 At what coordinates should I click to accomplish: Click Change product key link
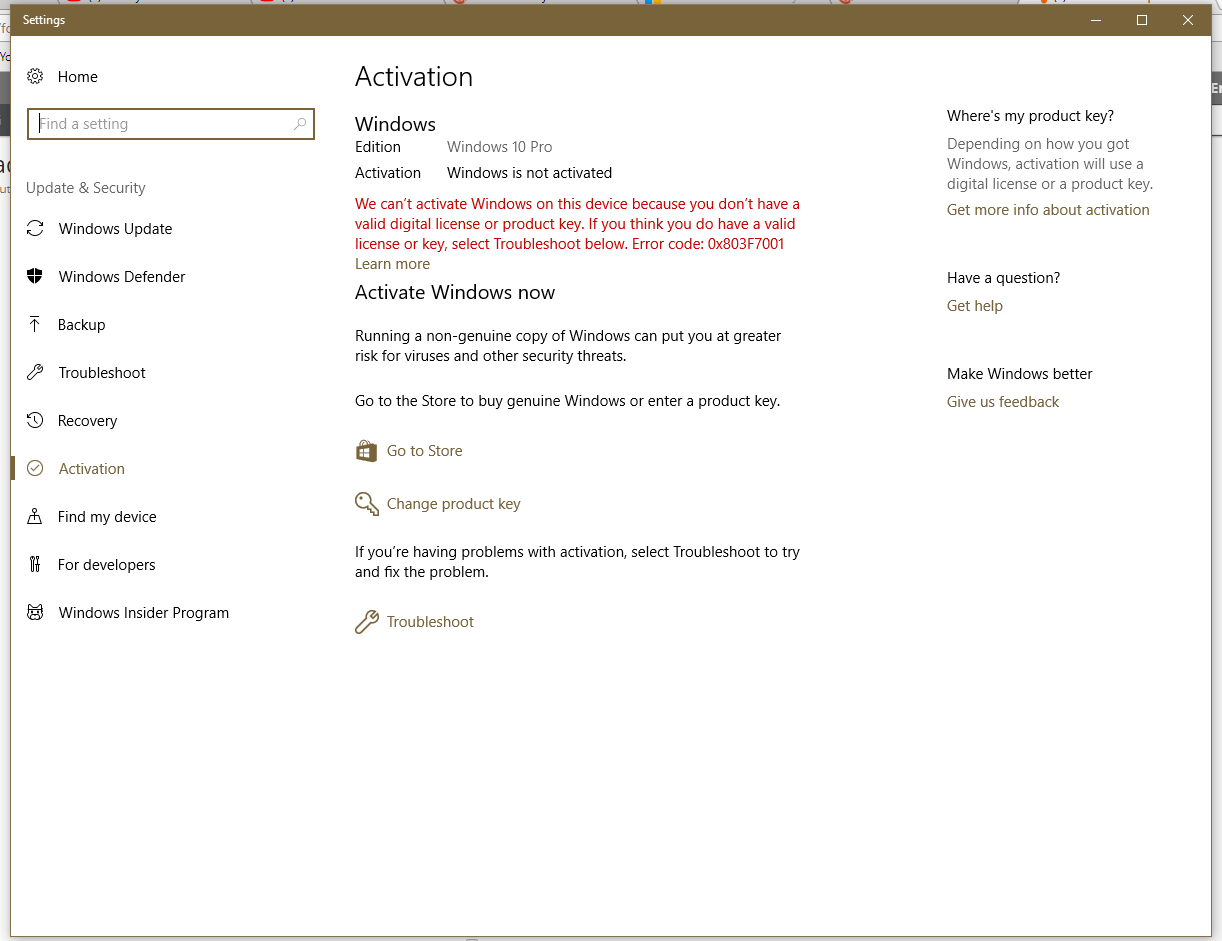[x=453, y=504]
